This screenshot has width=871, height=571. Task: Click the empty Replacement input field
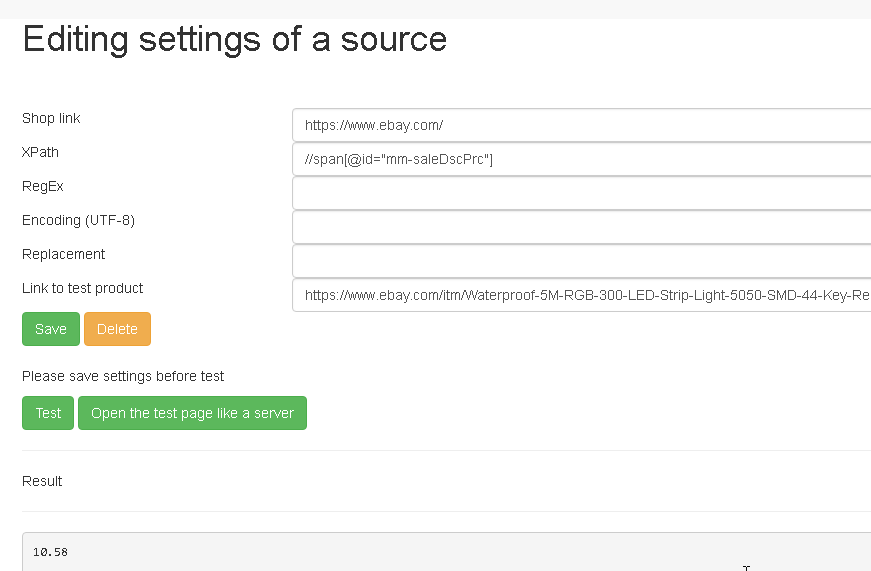point(582,261)
